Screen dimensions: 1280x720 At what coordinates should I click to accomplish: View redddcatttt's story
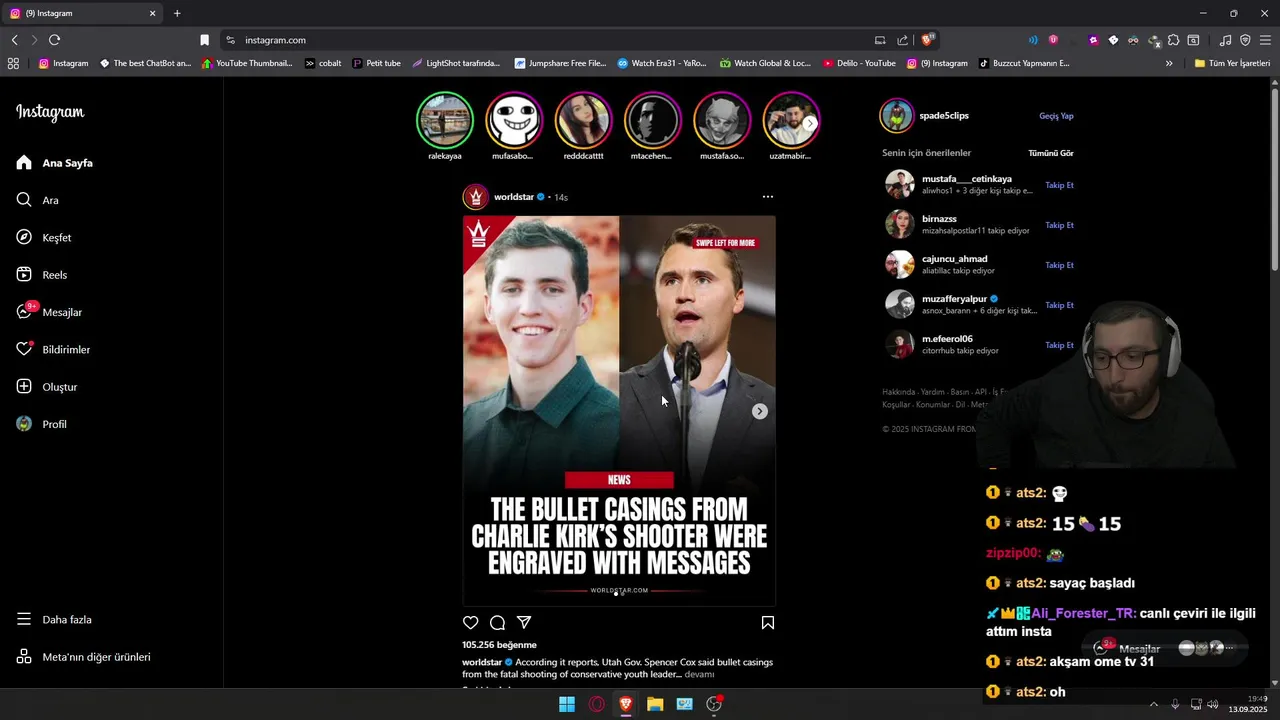tap(583, 120)
